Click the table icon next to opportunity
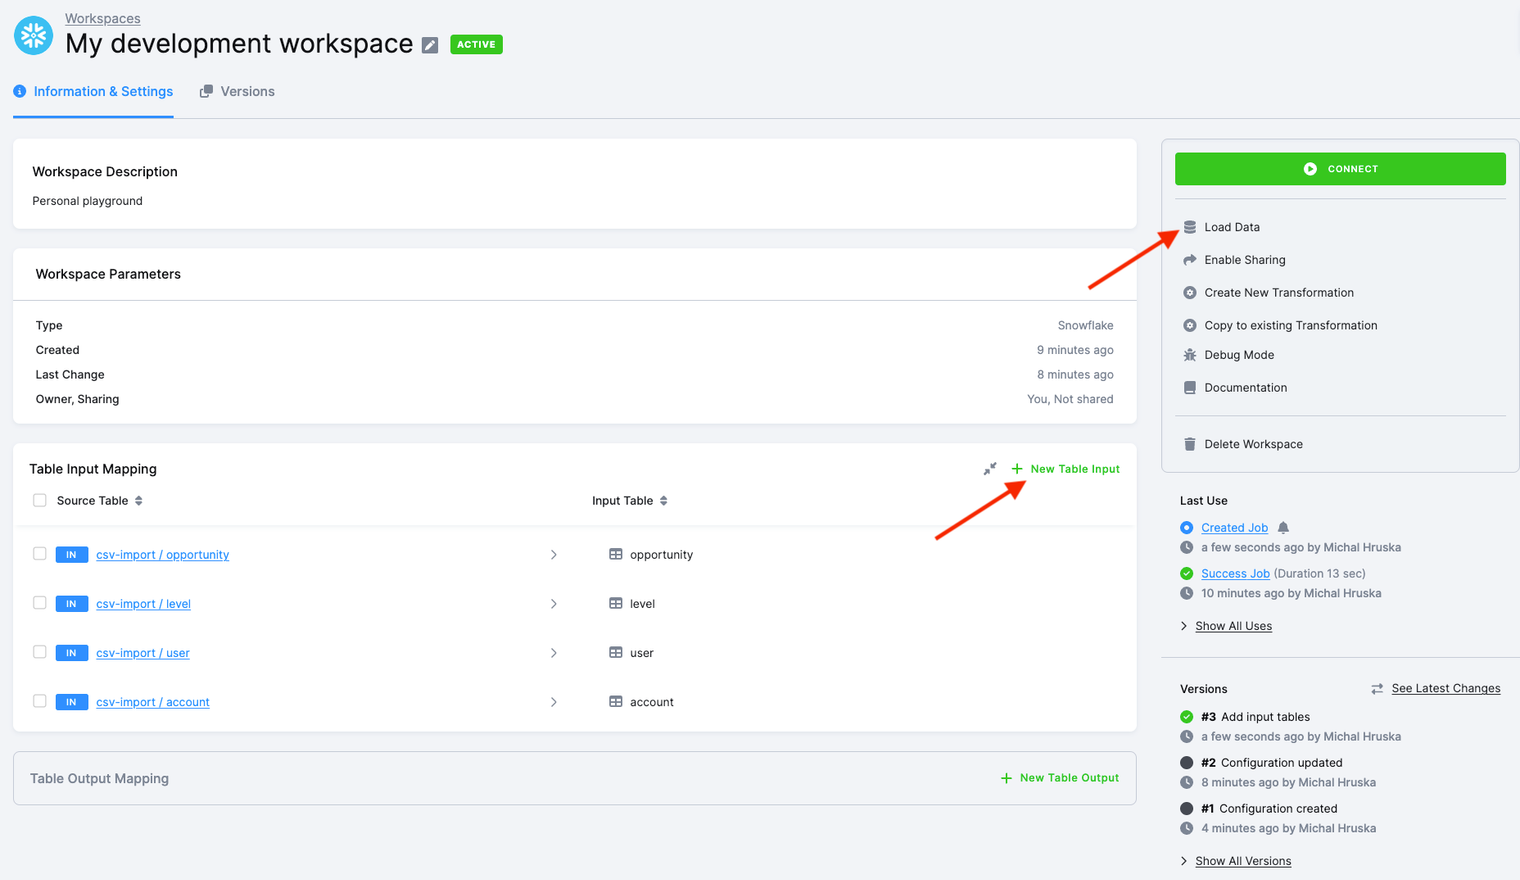Image resolution: width=1520 pixels, height=880 pixels. pos(616,554)
